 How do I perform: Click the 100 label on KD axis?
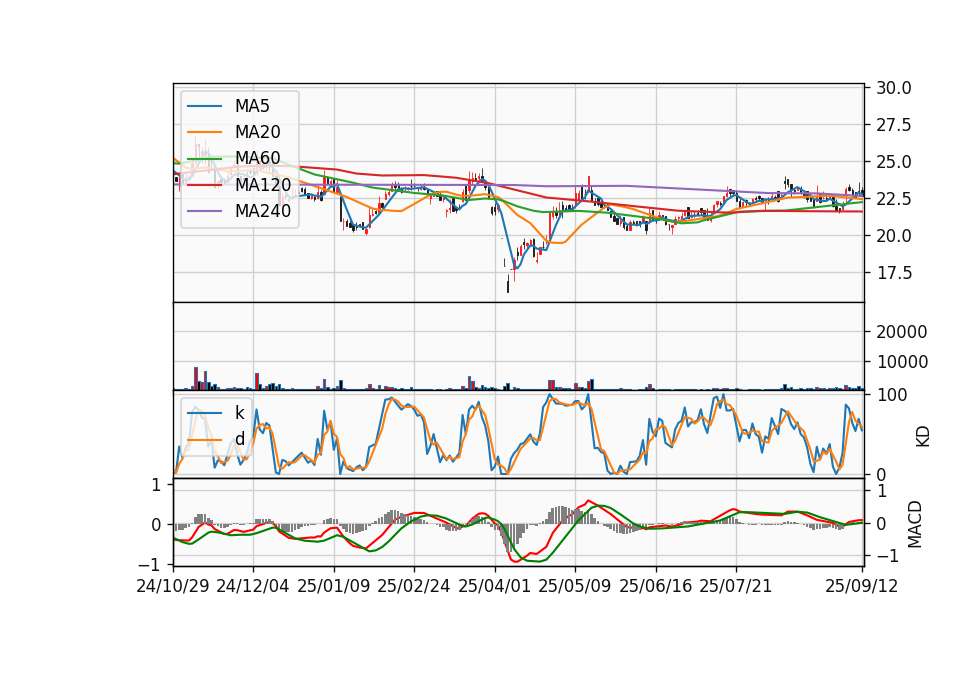(891, 395)
